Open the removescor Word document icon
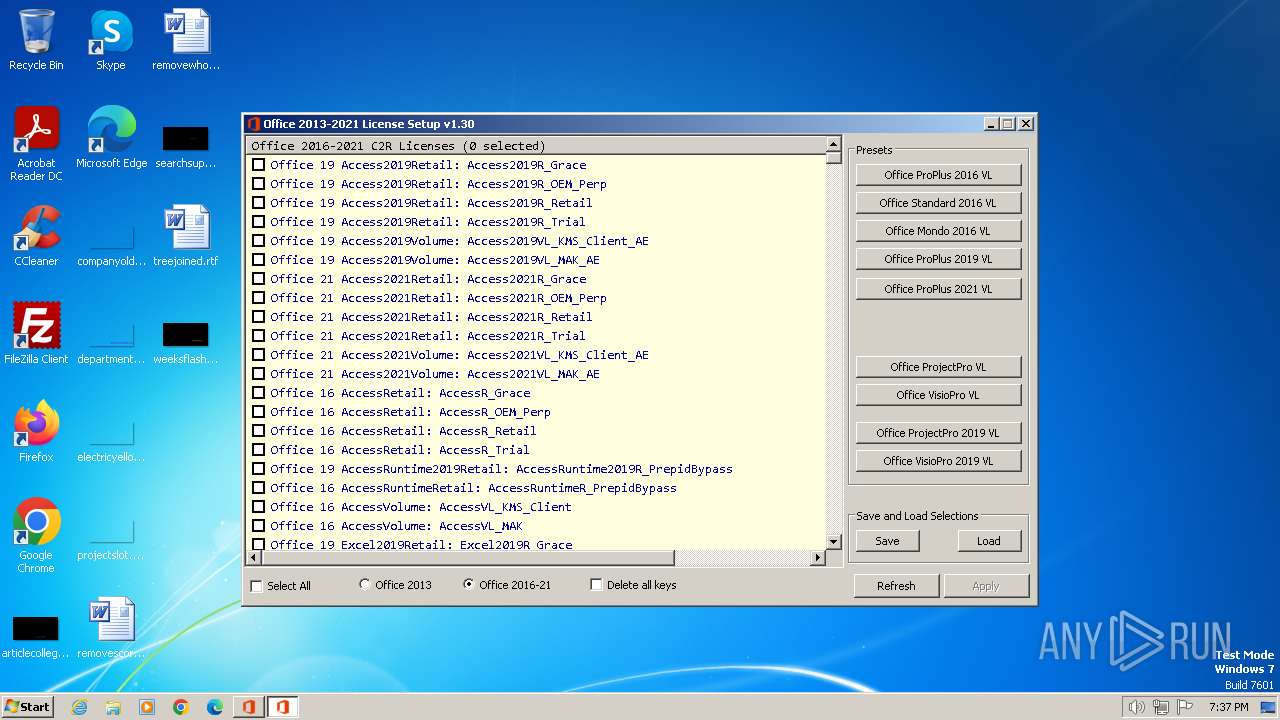 click(x=111, y=628)
